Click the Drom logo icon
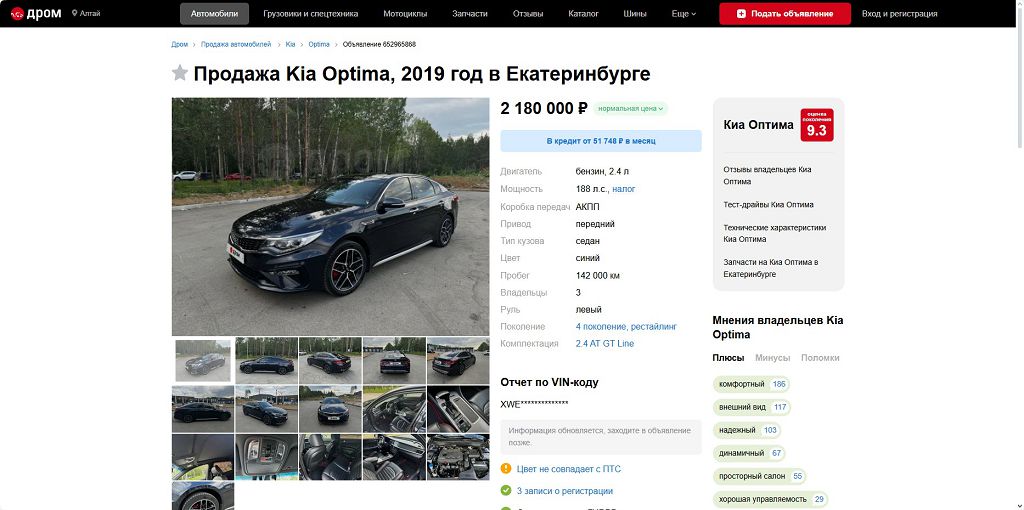Screen dimensions: 1024x510 point(17,14)
